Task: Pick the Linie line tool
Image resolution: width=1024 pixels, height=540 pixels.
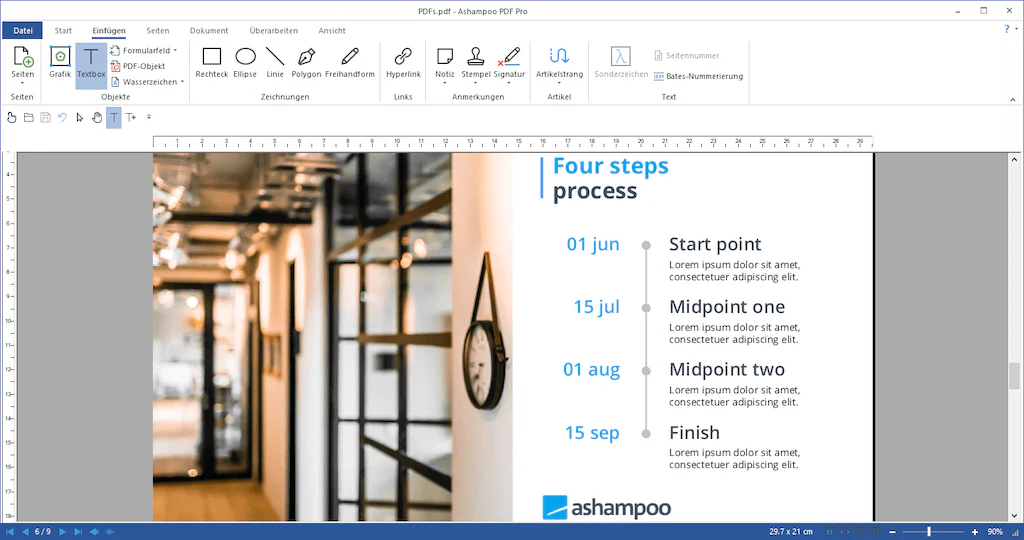Action: coord(275,63)
